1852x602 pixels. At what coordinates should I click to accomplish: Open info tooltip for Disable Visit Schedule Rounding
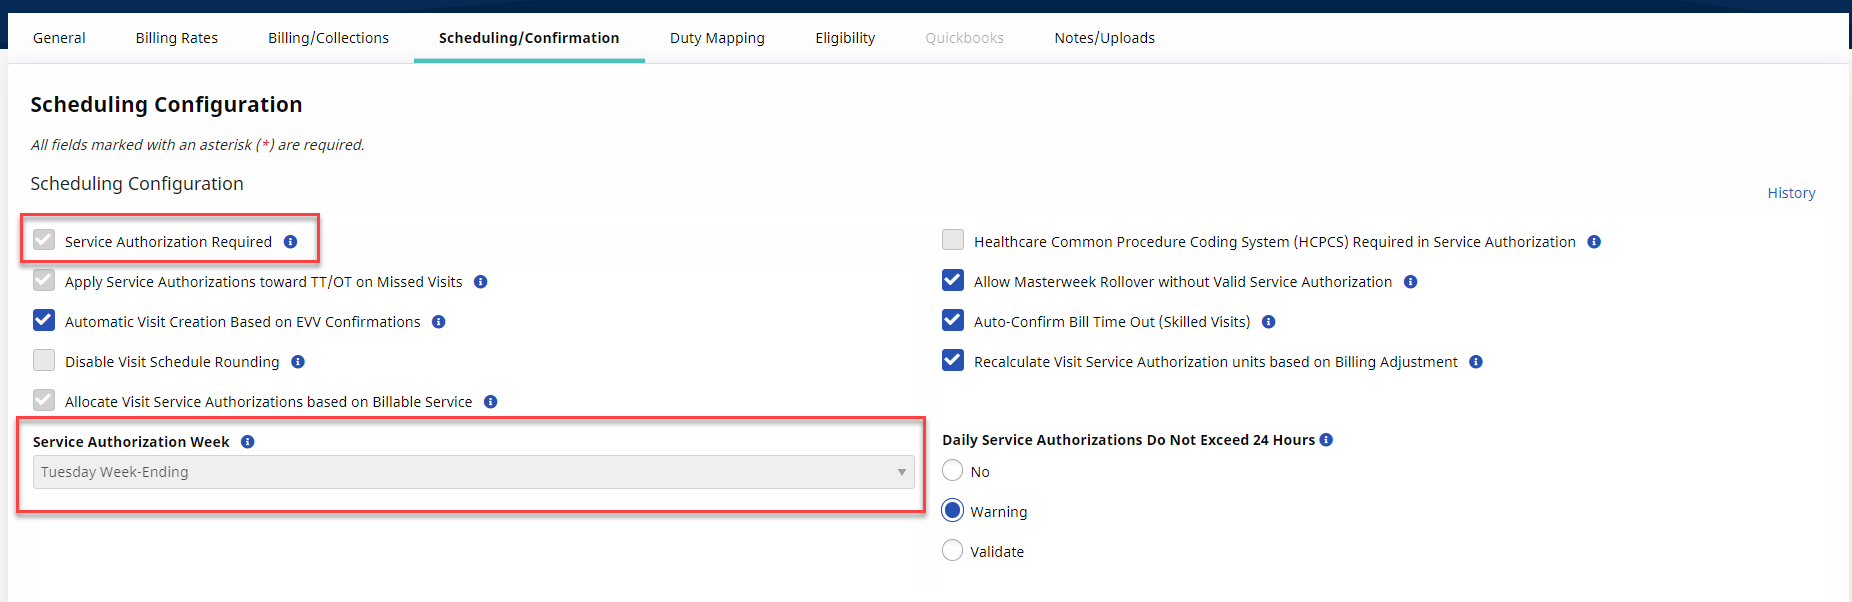(298, 362)
